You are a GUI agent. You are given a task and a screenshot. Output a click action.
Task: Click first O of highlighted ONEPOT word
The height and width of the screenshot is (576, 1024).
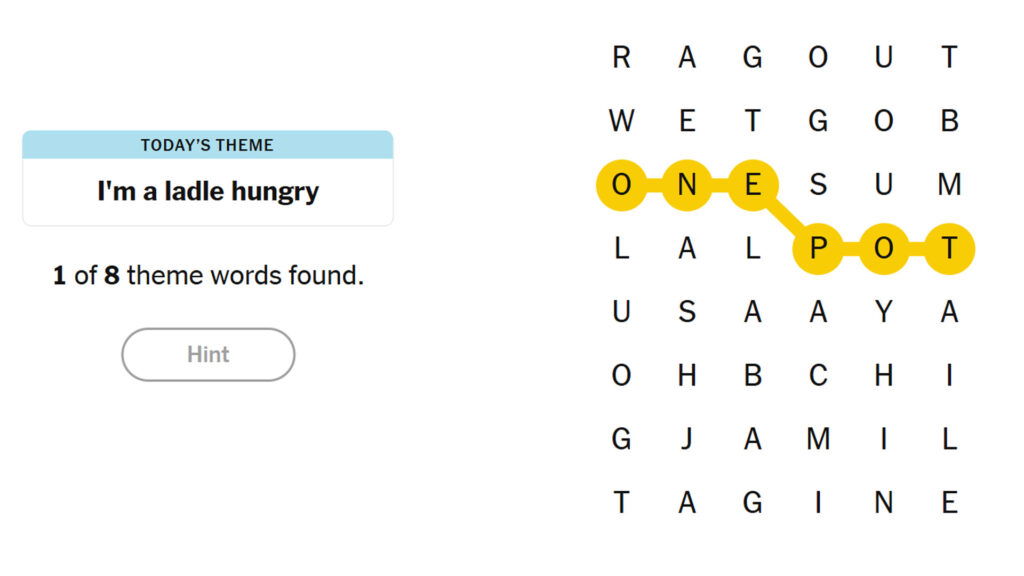click(x=621, y=185)
